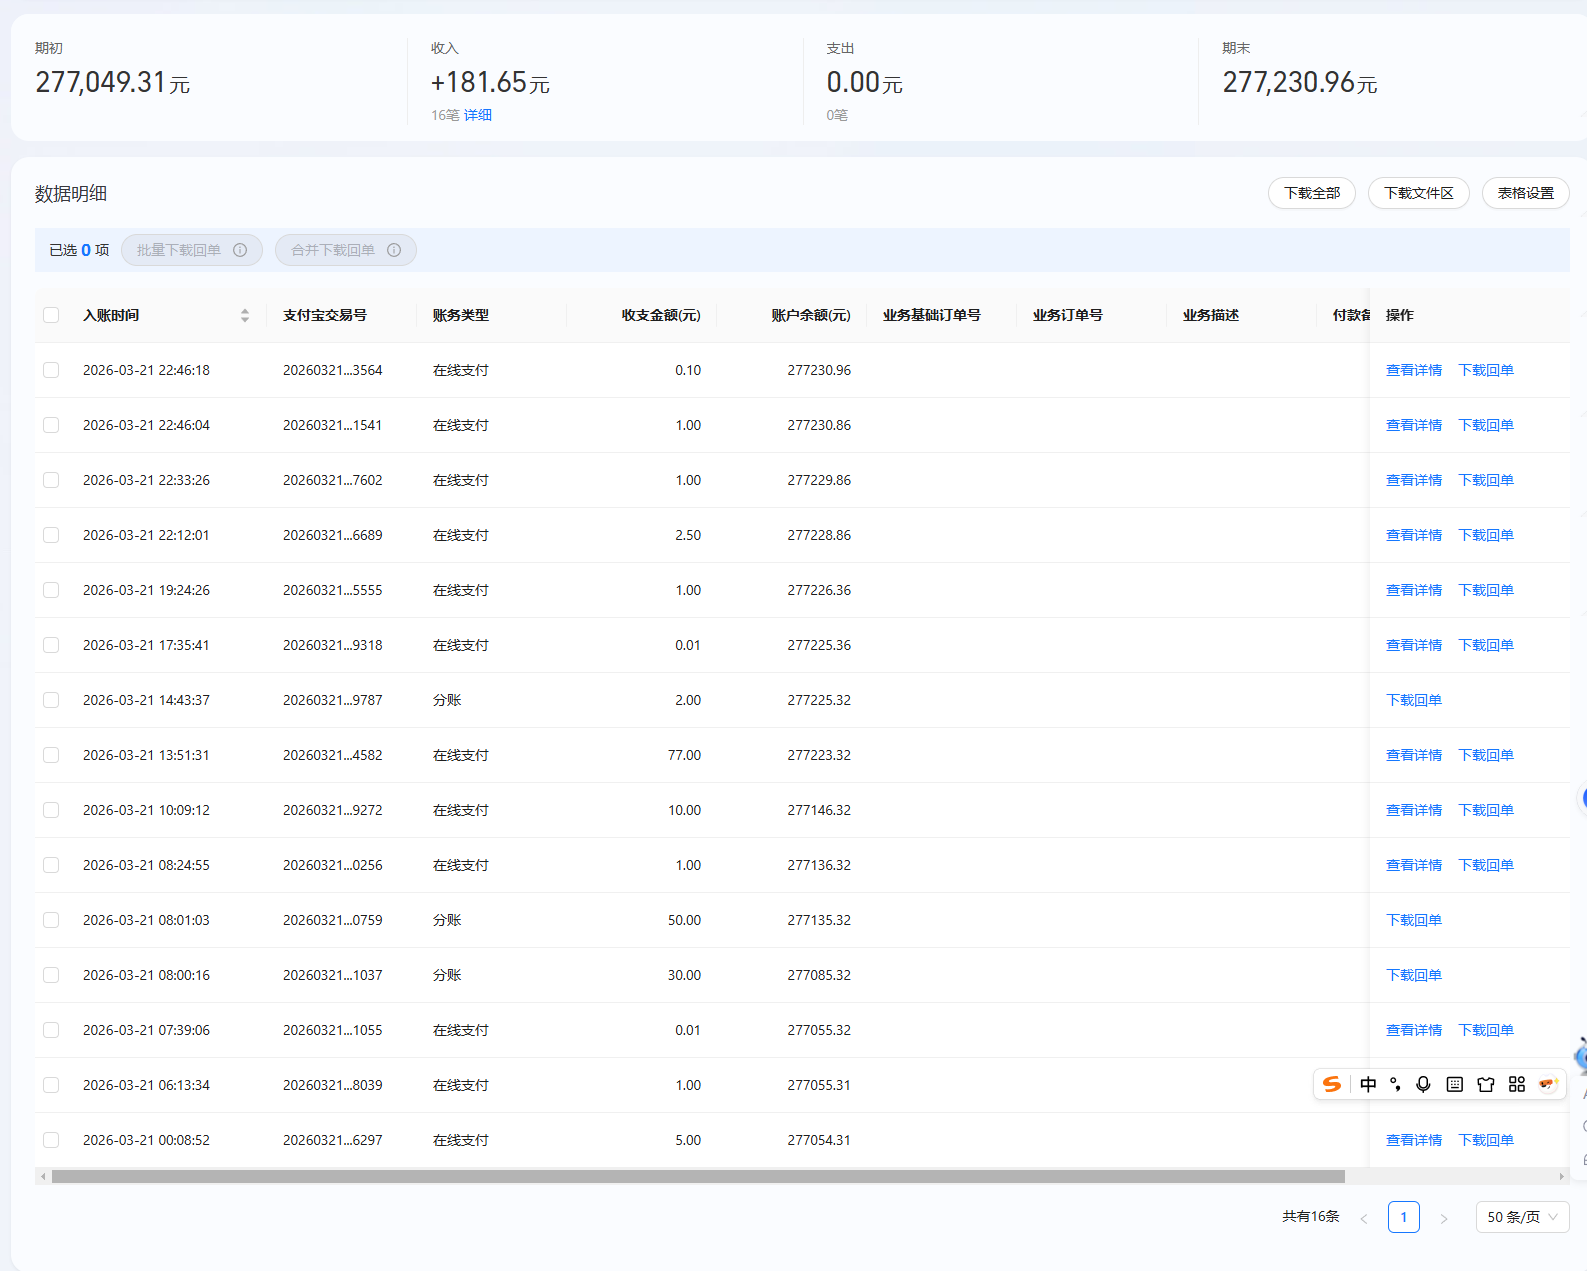Go to next page using right chevron

point(1443,1218)
